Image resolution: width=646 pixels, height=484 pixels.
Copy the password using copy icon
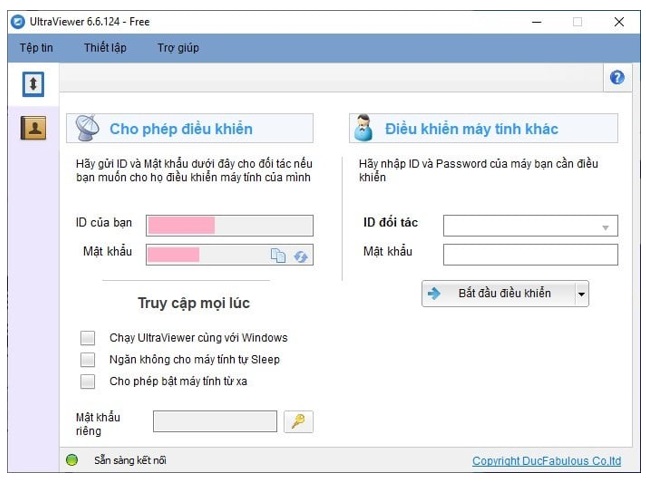[278, 255]
